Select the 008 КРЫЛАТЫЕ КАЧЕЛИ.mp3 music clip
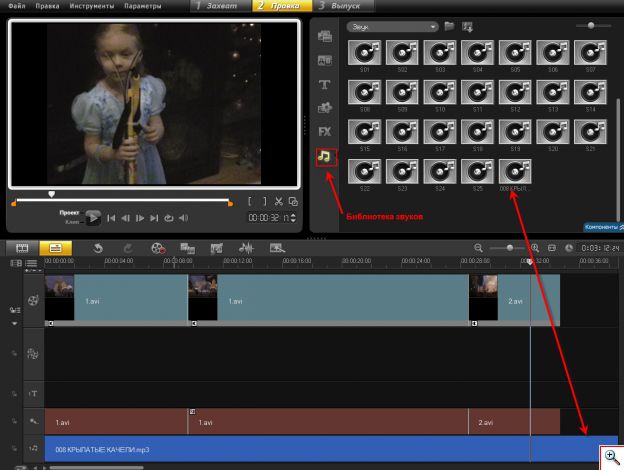 tap(331, 449)
